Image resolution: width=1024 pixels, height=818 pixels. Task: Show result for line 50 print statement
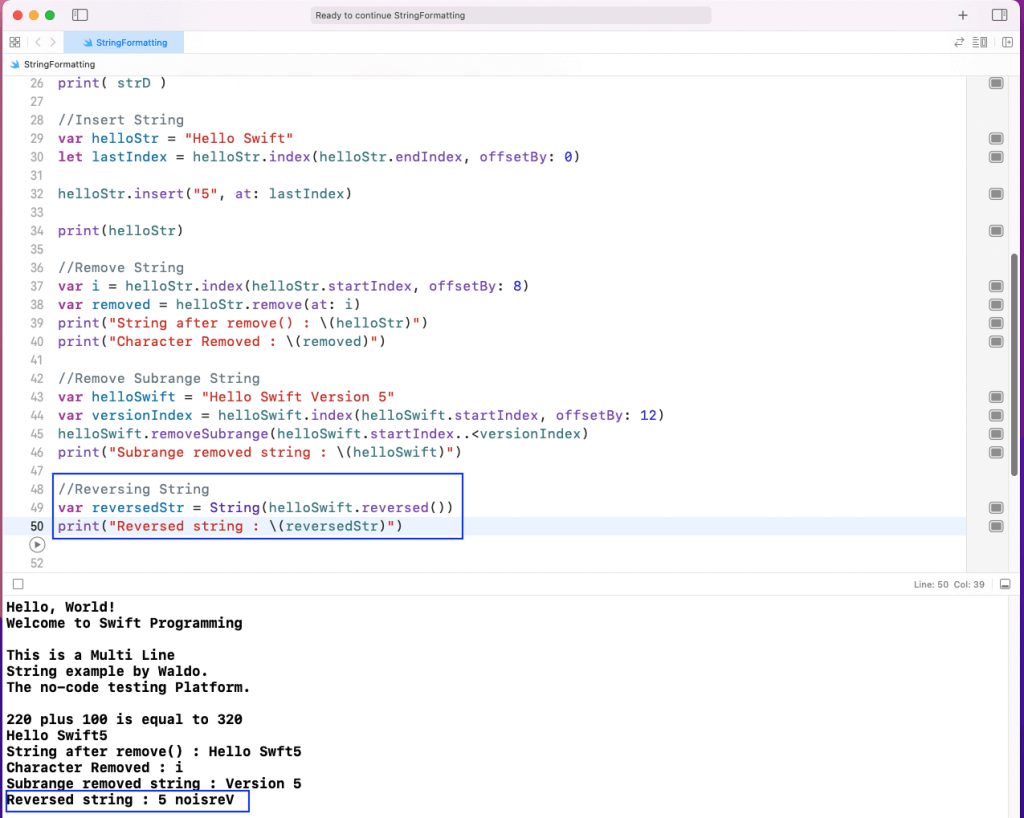tap(996, 526)
